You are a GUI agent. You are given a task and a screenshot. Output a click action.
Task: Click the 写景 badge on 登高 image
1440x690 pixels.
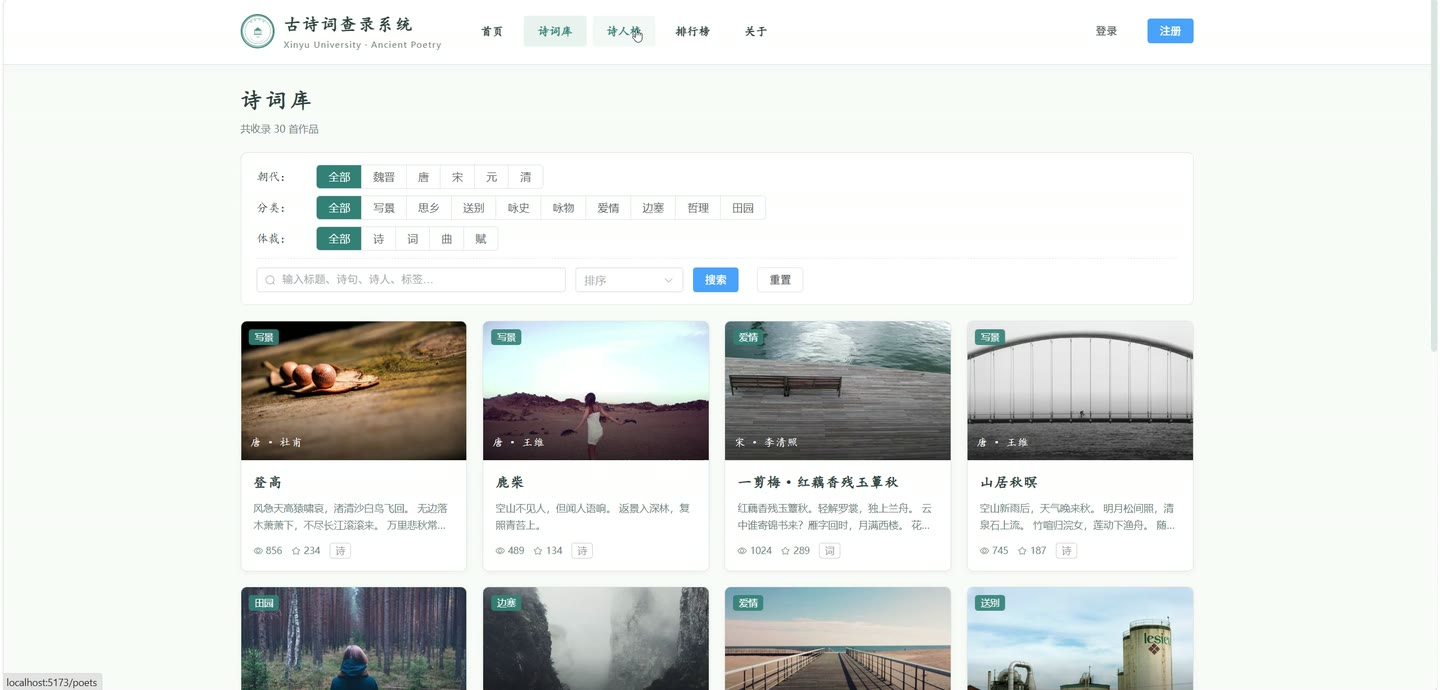264,337
